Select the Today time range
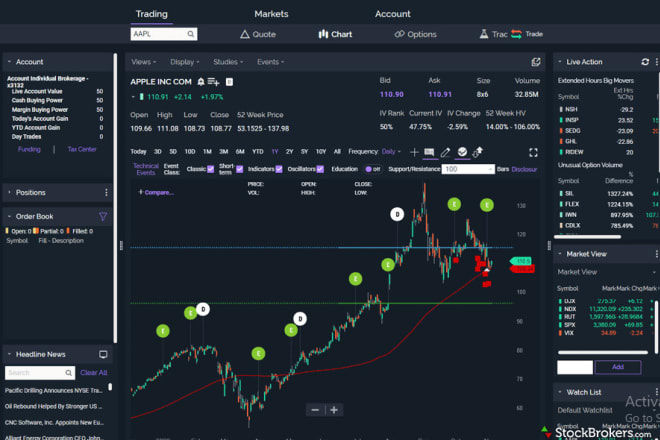The height and width of the screenshot is (440, 660). click(138, 152)
